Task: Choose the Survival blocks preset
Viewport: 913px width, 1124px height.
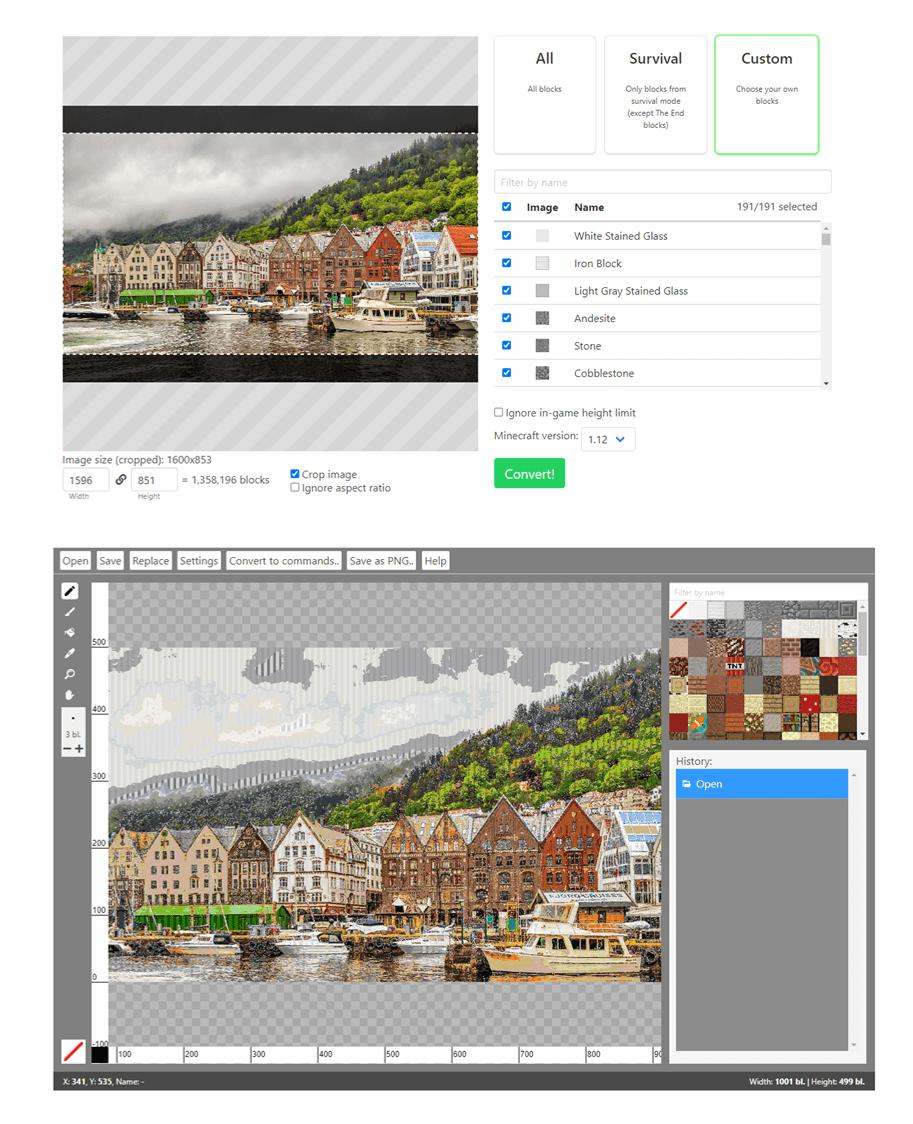Action: 655,95
